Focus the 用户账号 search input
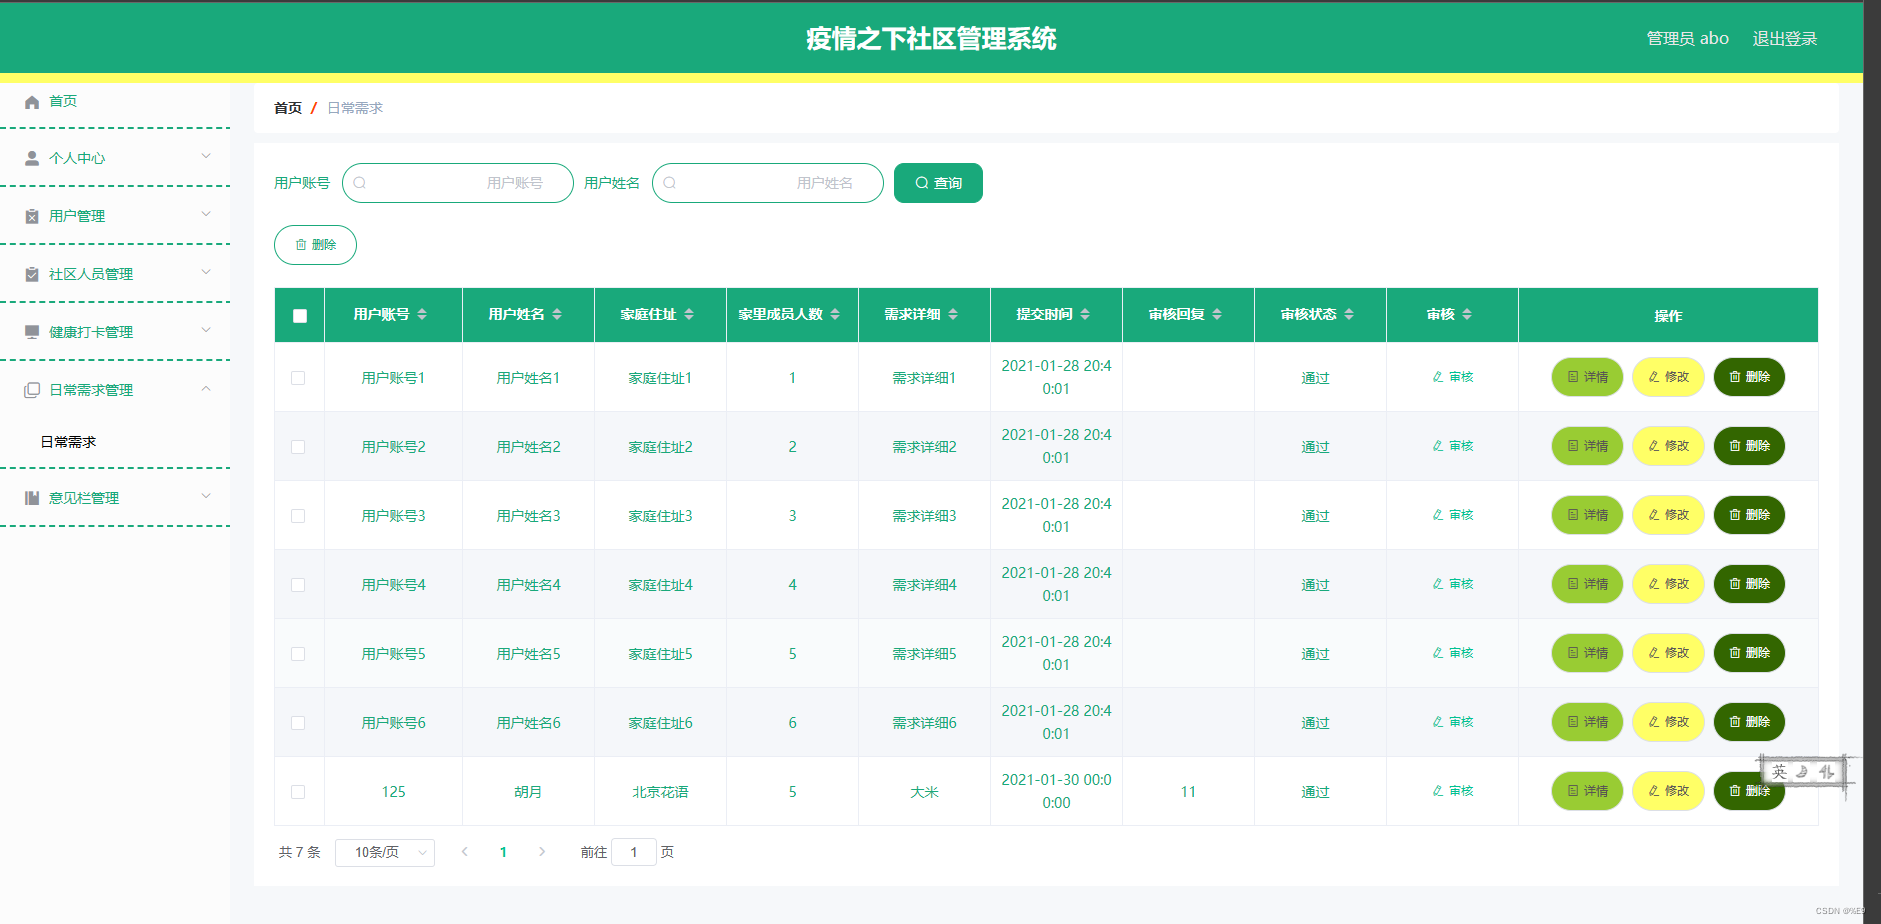The image size is (1881, 924). click(458, 183)
